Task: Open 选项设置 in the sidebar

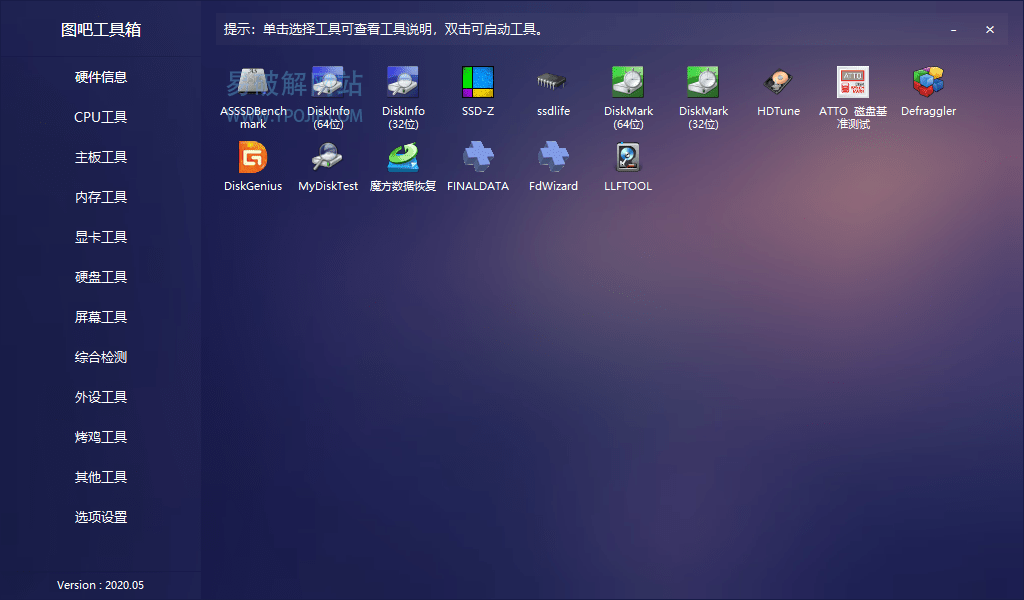Action: [100, 517]
